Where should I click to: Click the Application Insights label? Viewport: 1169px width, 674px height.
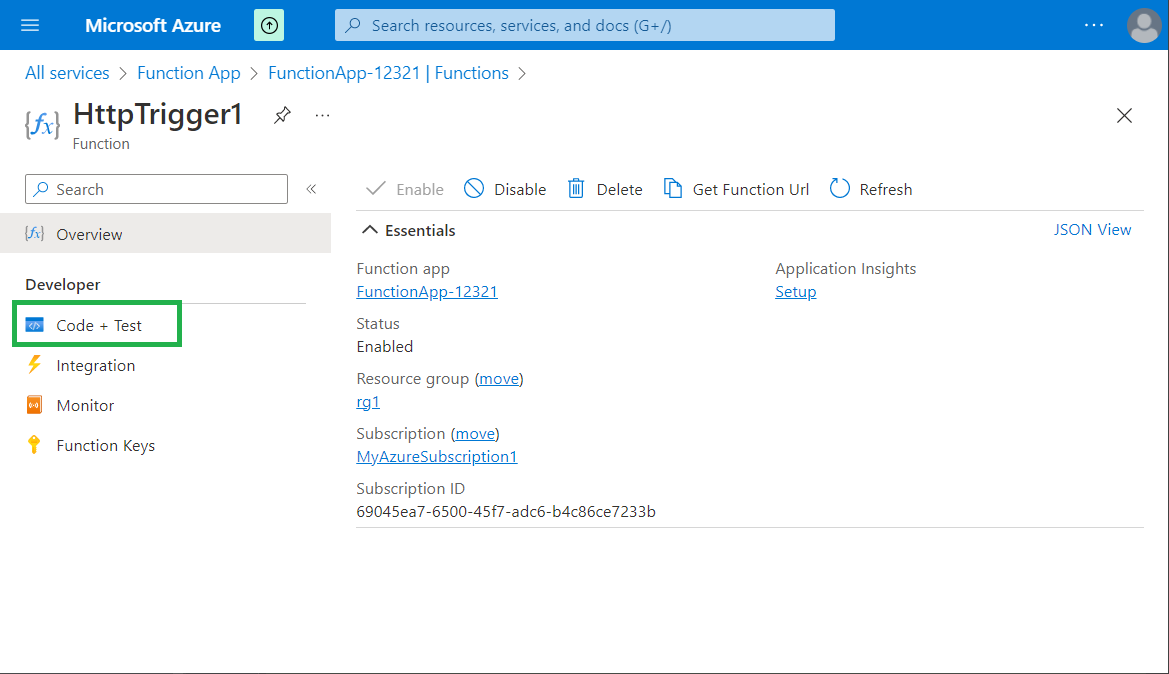coord(845,268)
